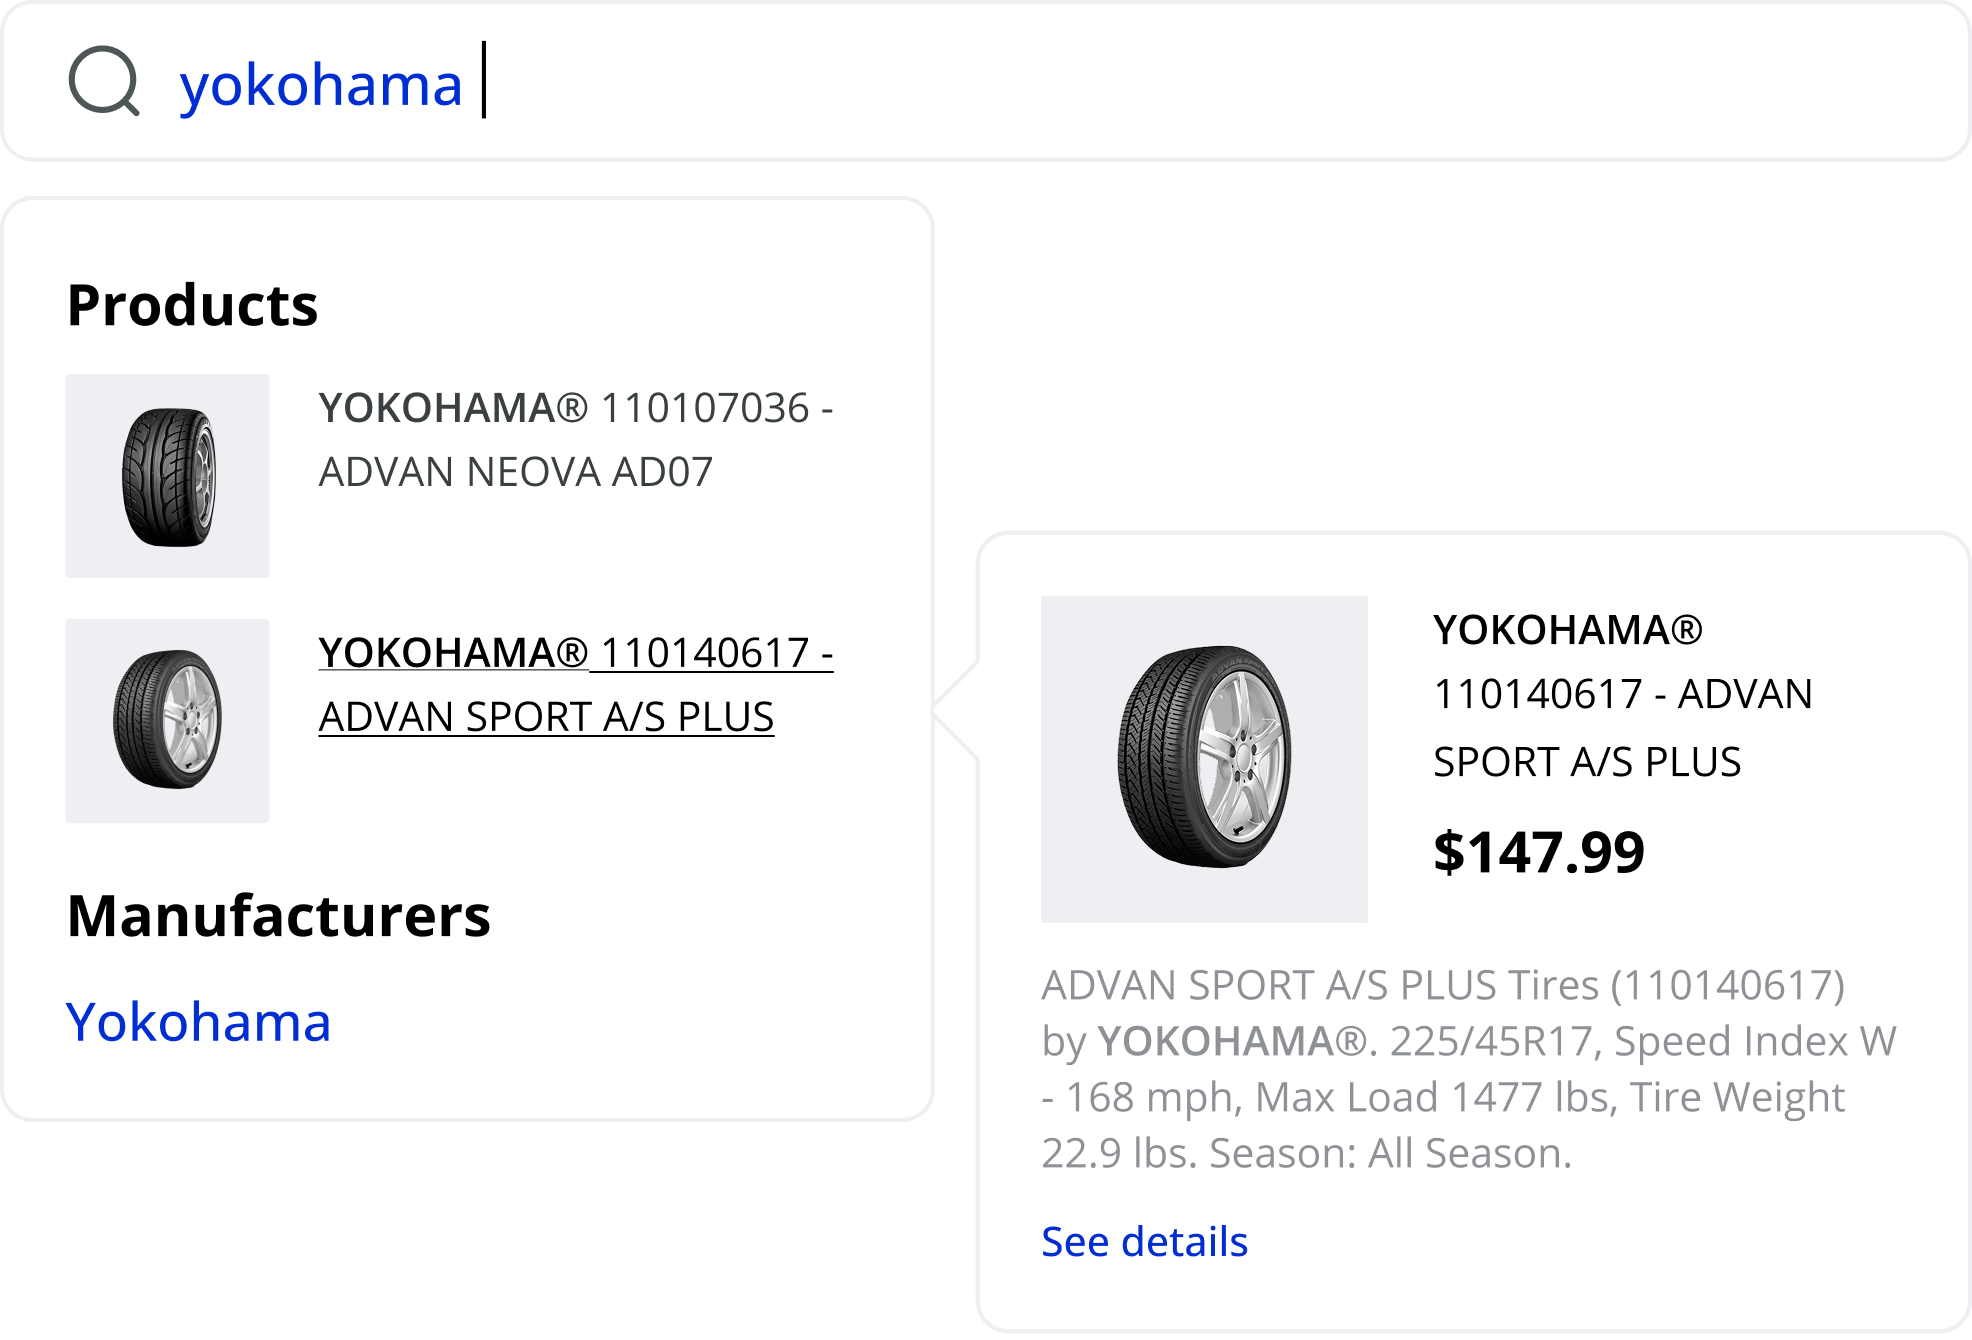Place cursor at the text caret after "yokohama"
The image size is (1972, 1340).
point(484,82)
